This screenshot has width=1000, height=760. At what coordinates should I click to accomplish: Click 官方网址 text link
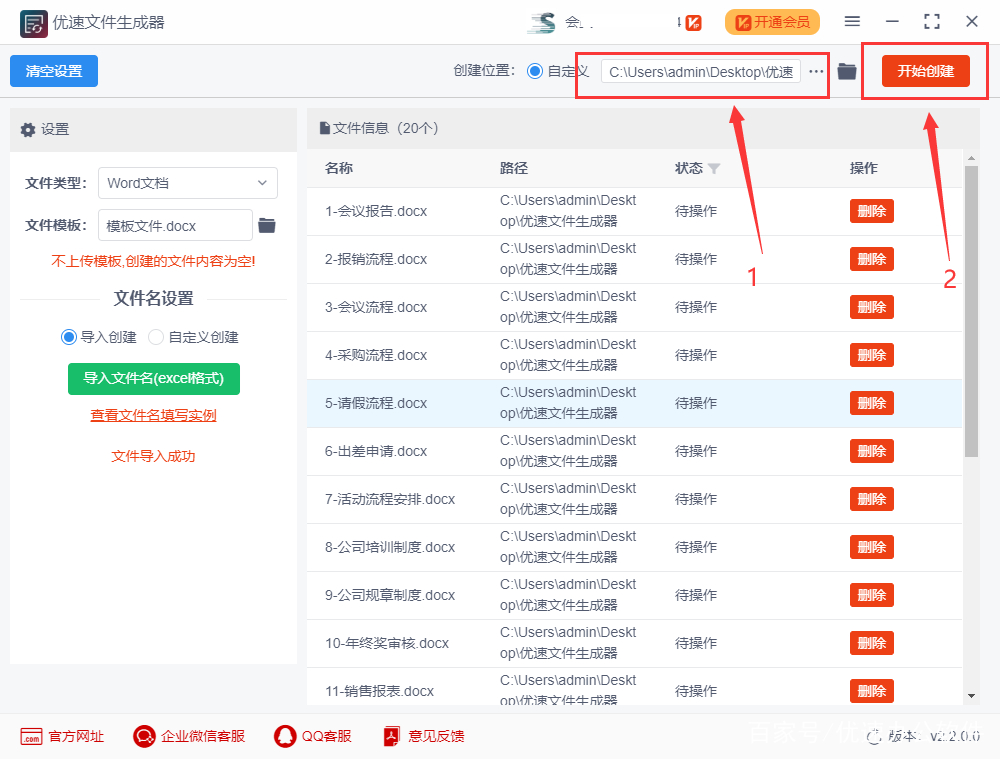coord(76,736)
